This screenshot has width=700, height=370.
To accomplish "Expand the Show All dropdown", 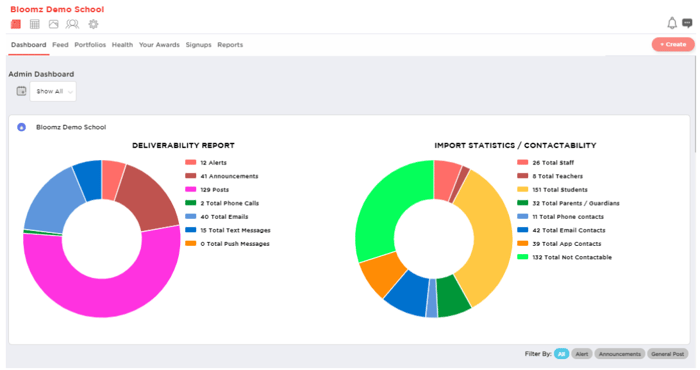I will click(53, 91).
